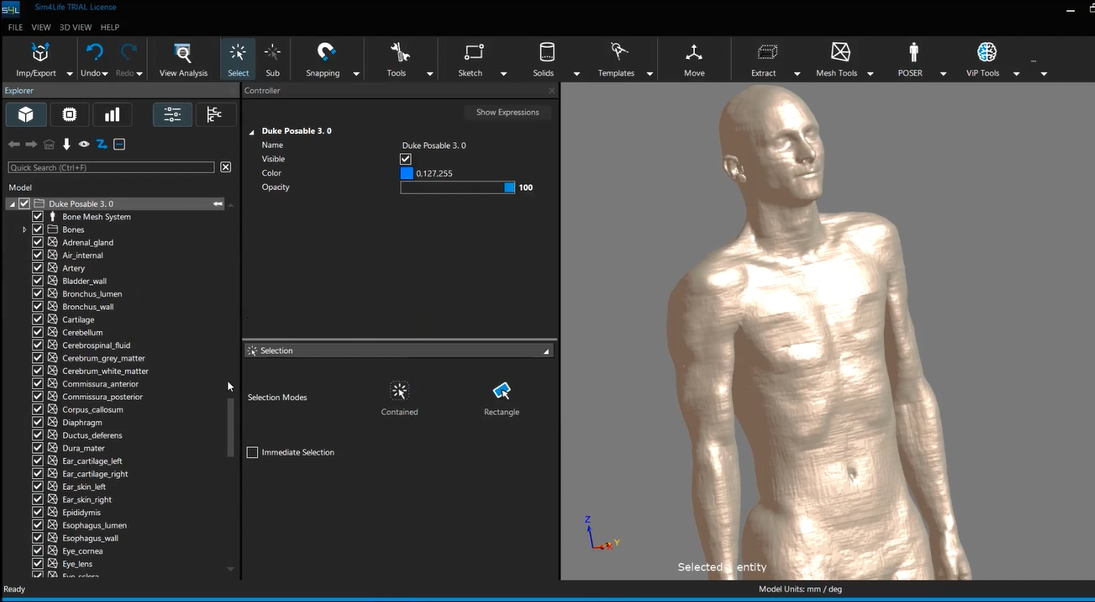Enable the Immediate Selection checkbox

pos(253,453)
